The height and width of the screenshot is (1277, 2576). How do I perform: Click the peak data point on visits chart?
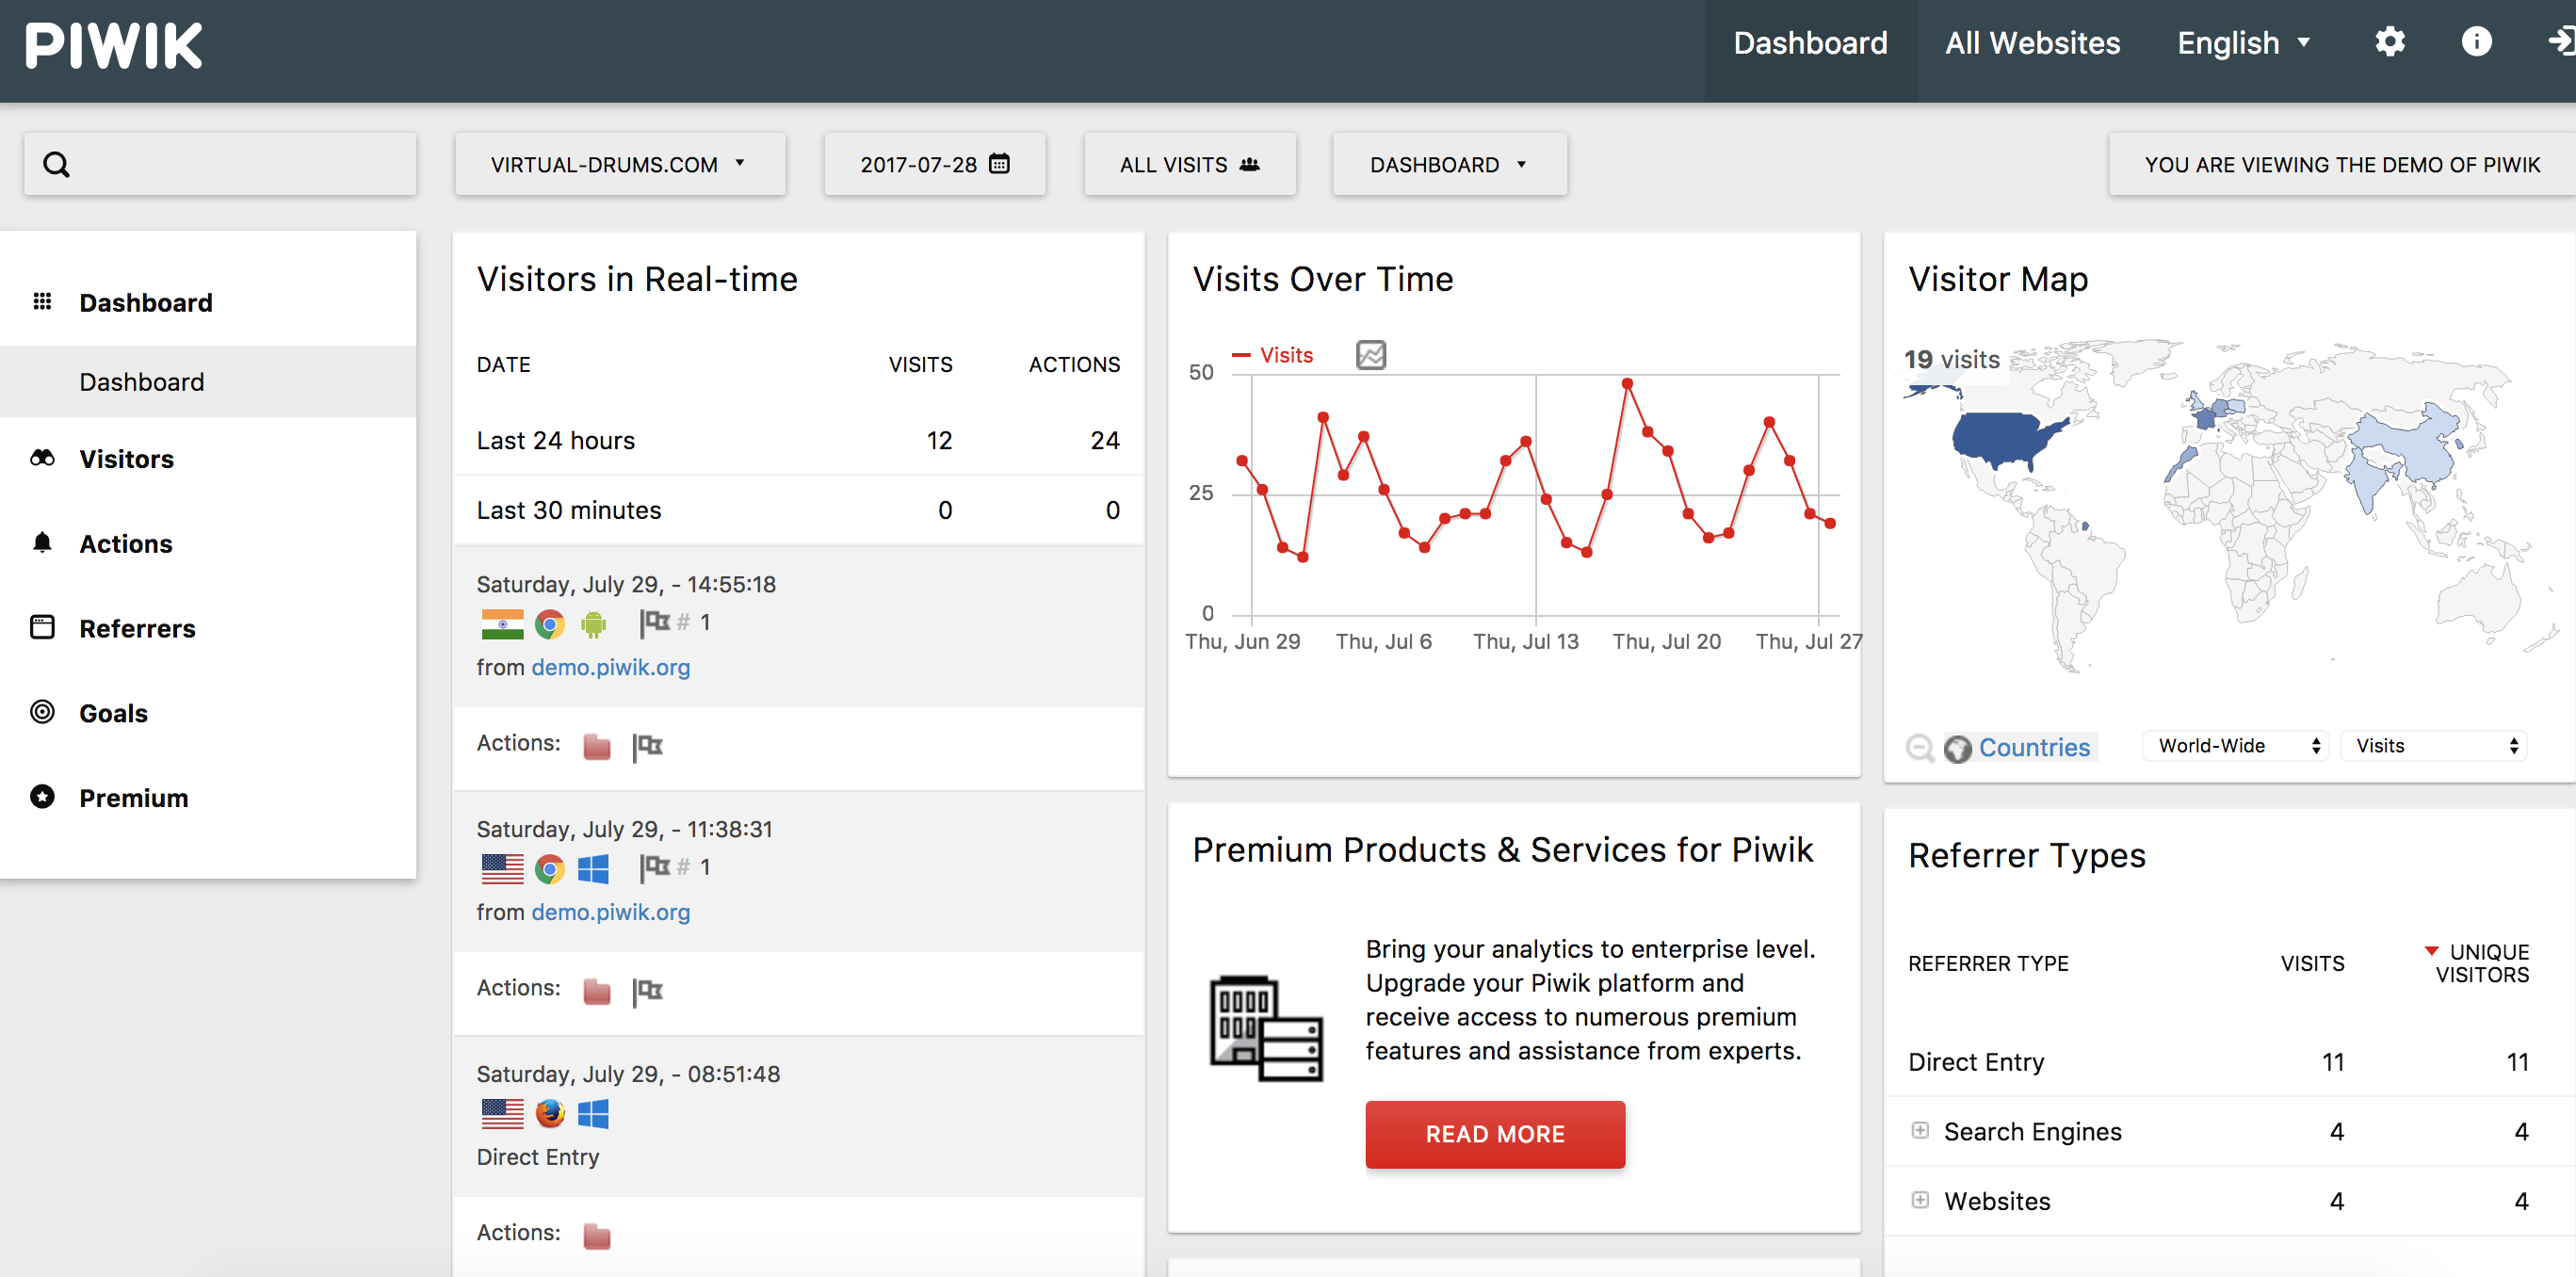(1627, 383)
